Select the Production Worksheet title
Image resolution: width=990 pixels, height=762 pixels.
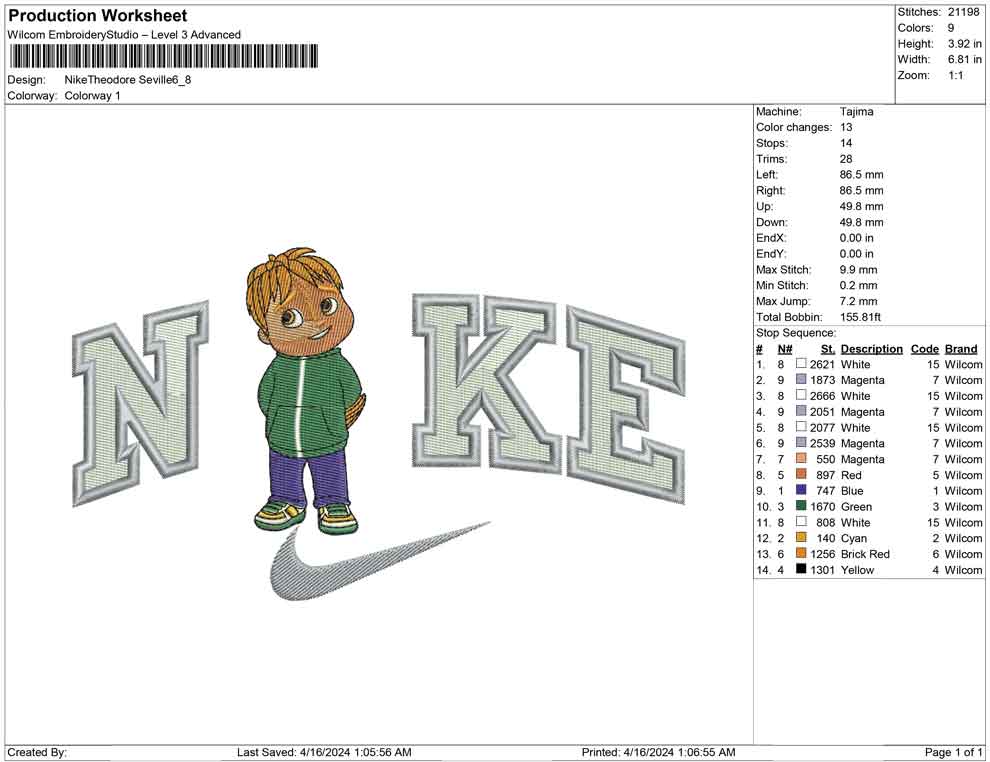98,15
